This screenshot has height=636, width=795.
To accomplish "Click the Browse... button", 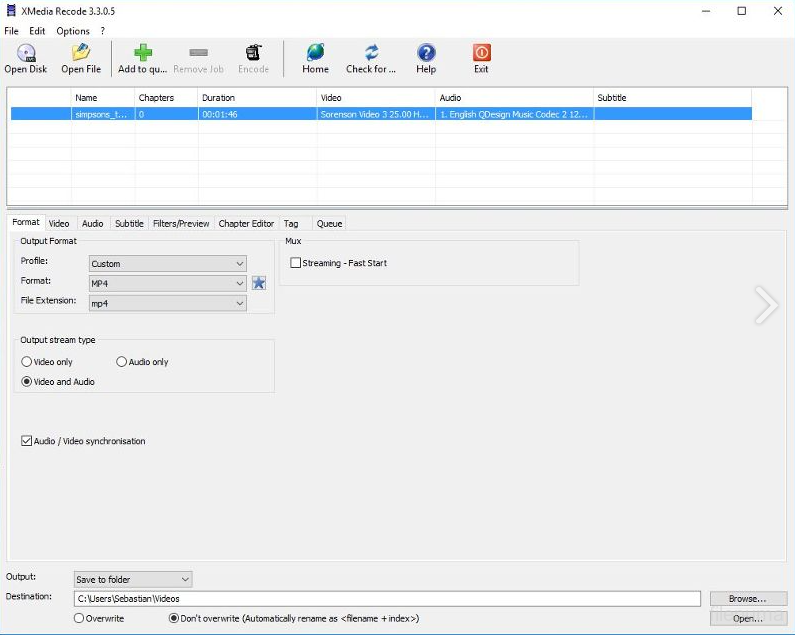I will (747, 599).
